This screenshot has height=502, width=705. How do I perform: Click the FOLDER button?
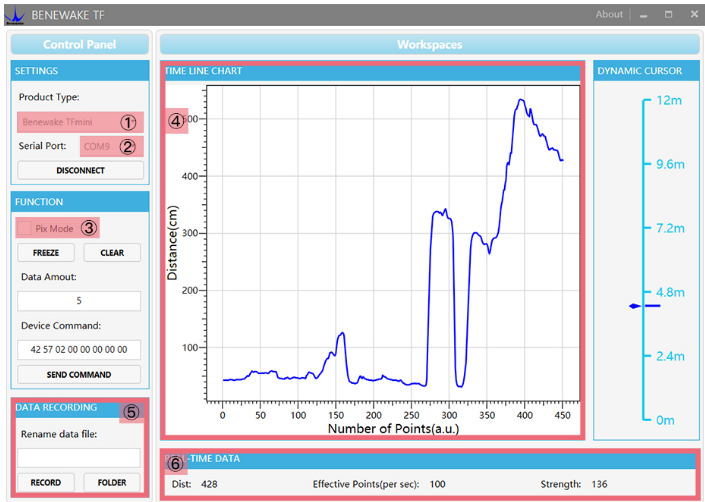click(x=112, y=482)
